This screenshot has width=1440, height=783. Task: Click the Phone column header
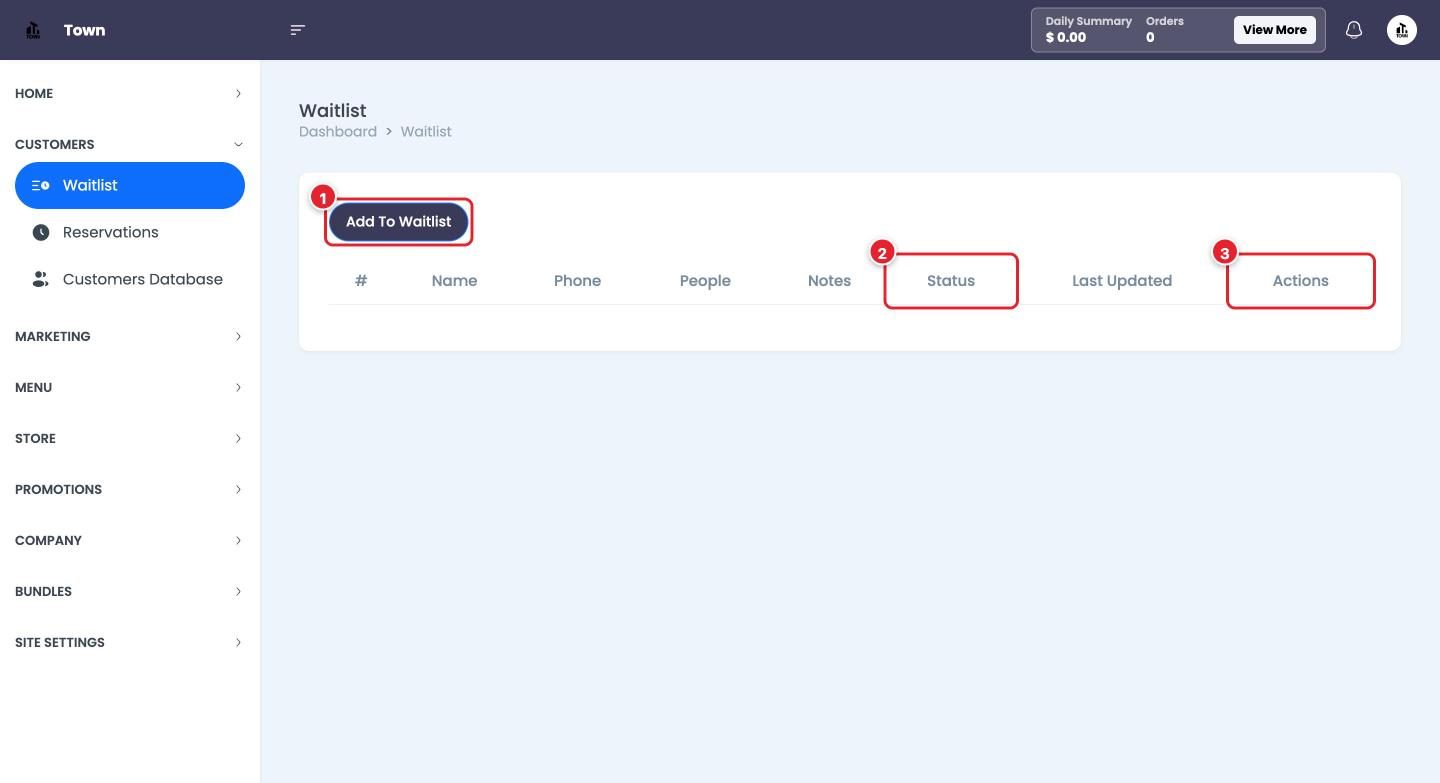pyautogui.click(x=577, y=281)
